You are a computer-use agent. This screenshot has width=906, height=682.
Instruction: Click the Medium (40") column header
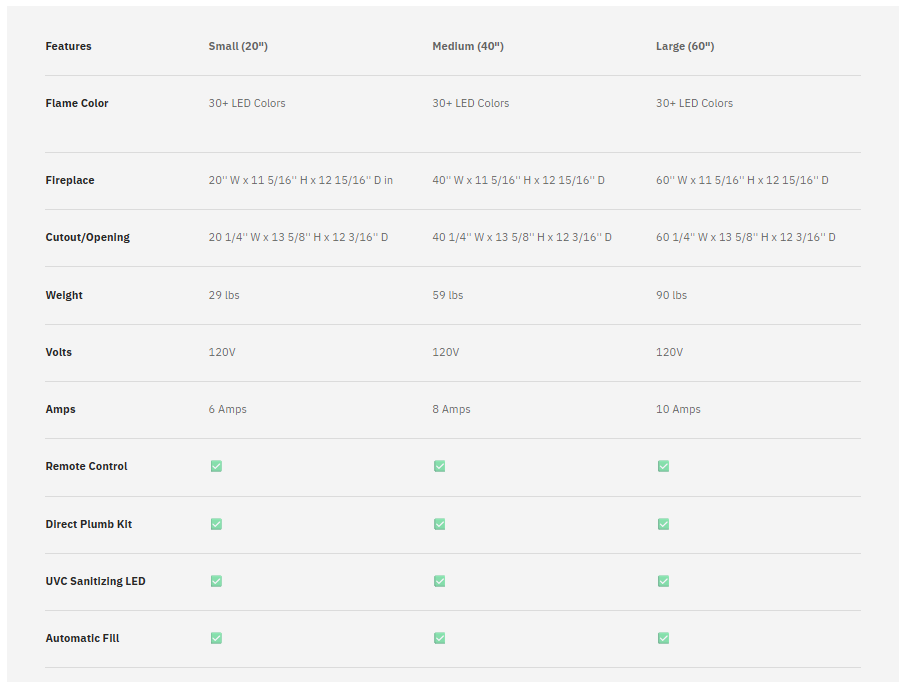(x=468, y=46)
